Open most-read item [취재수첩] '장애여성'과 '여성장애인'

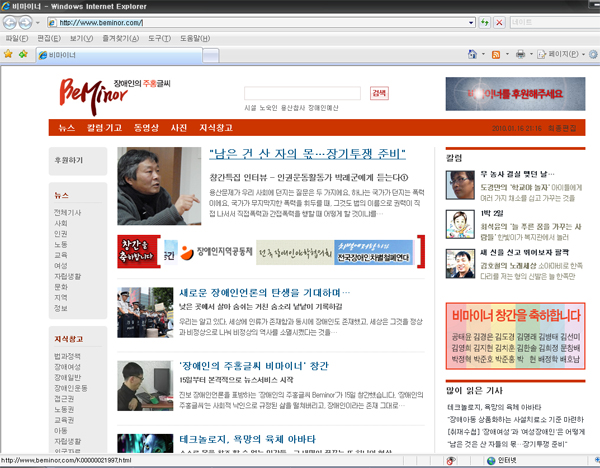click(x=516, y=432)
